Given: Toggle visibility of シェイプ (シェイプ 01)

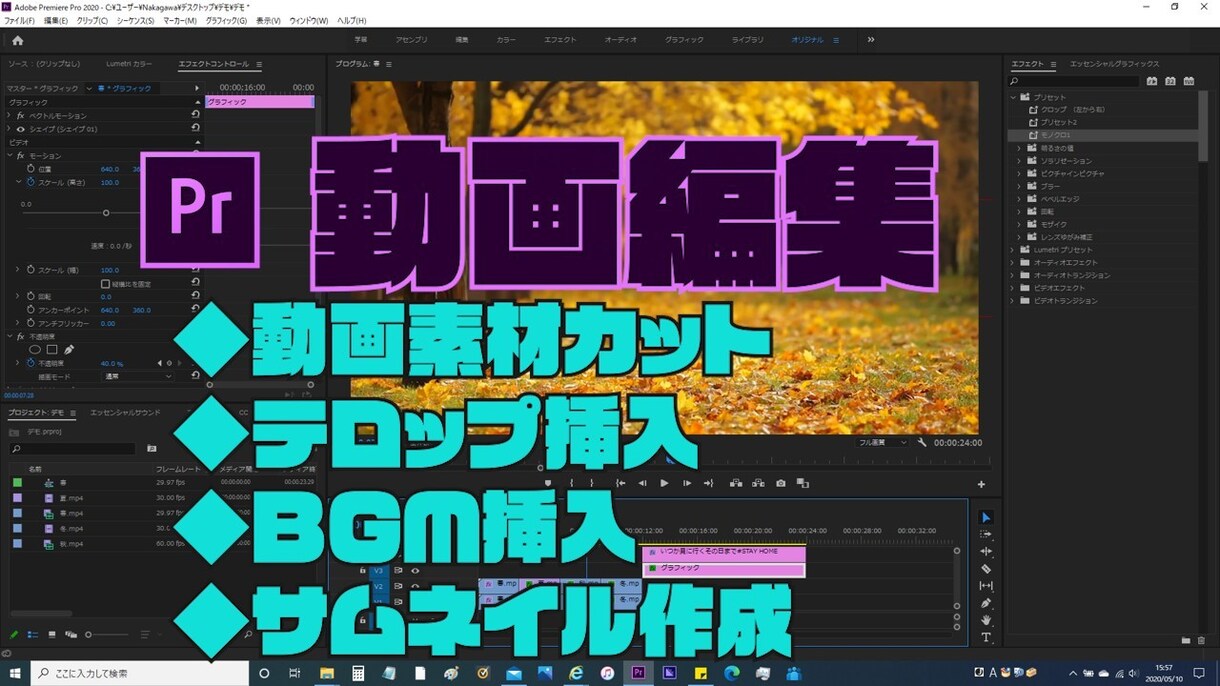Looking at the screenshot, I should 20,129.
